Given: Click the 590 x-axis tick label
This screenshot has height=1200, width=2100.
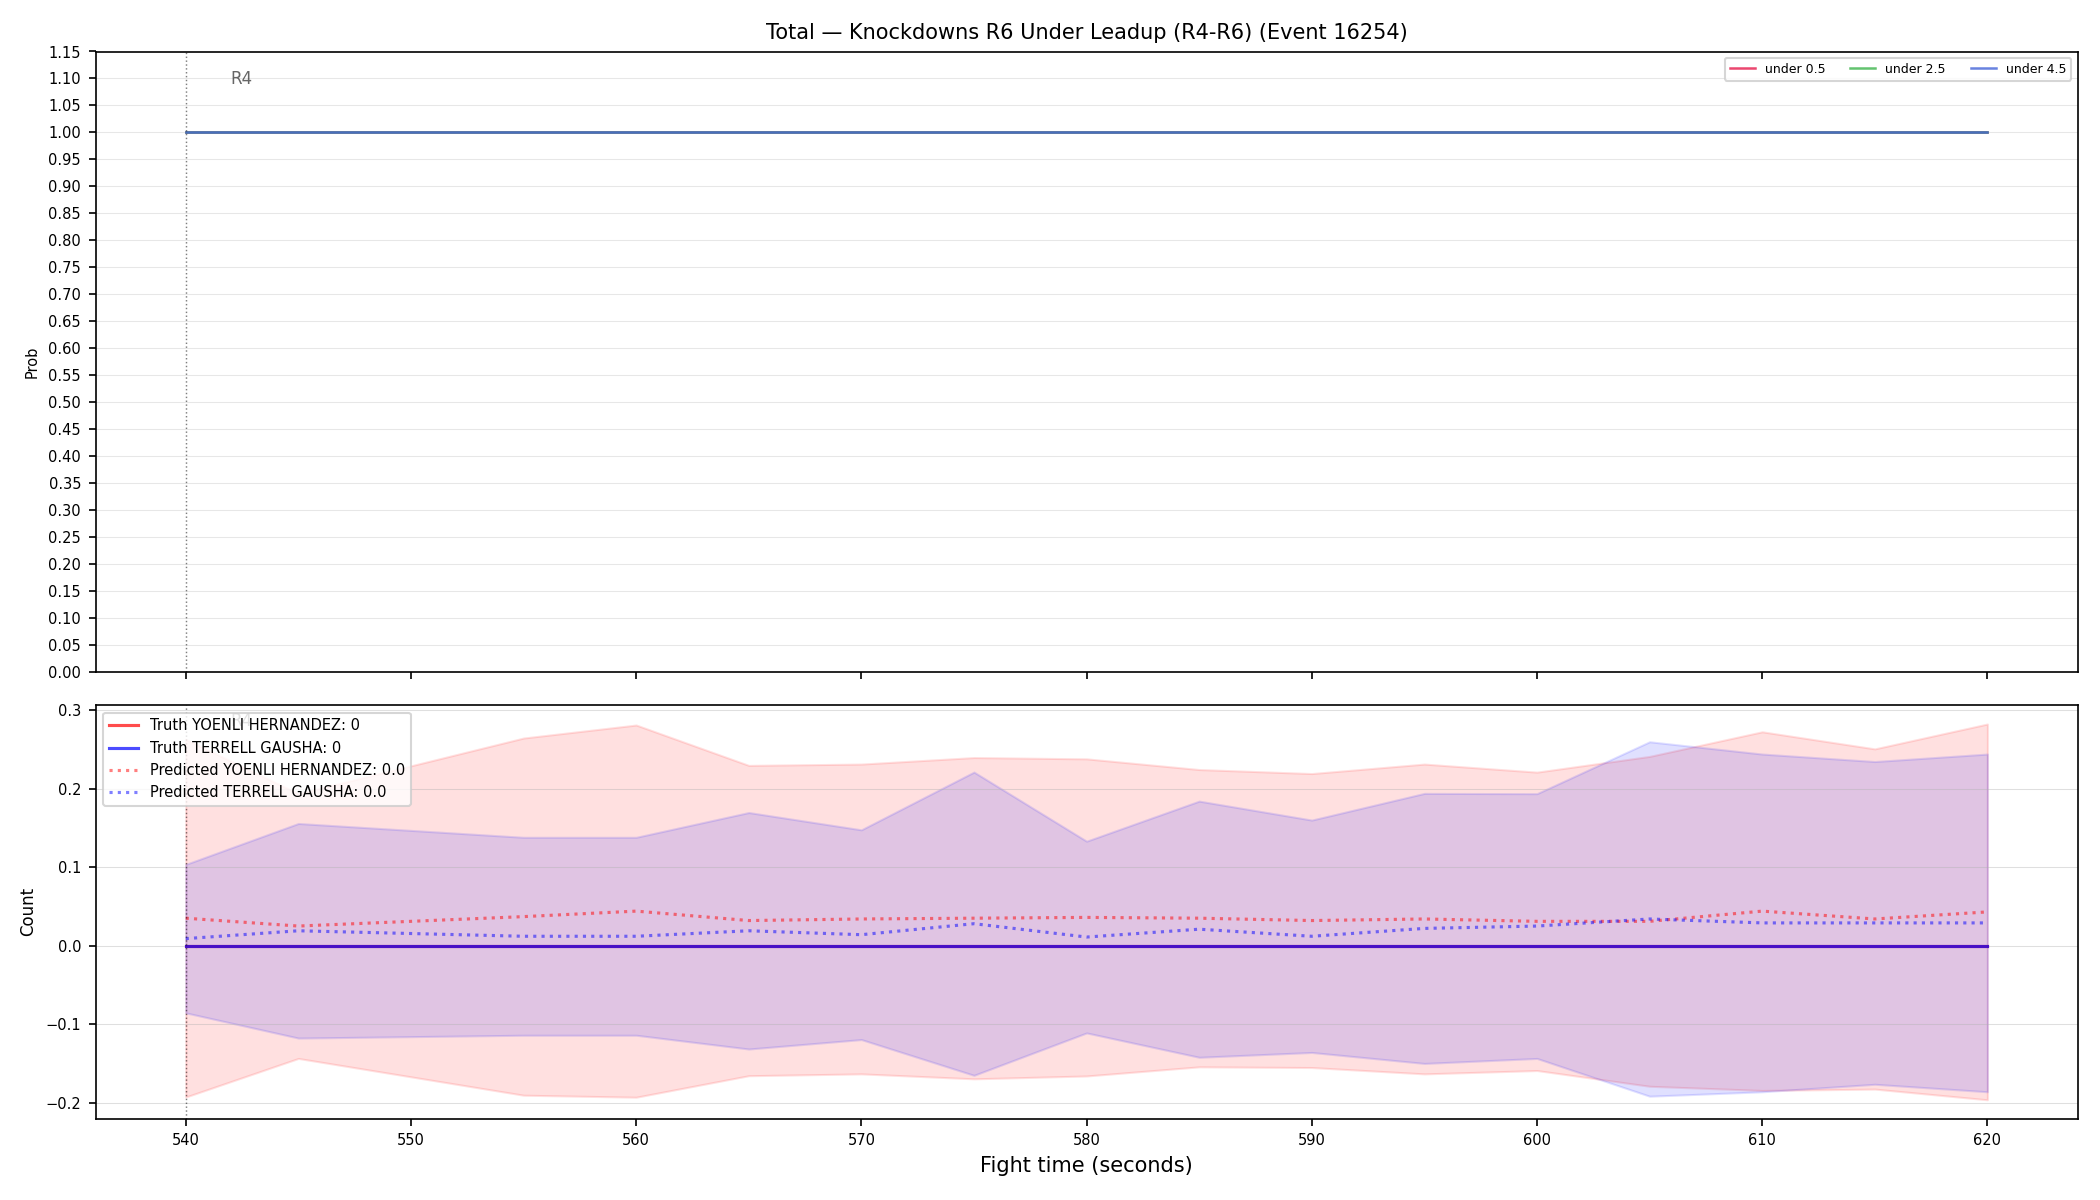Looking at the screenshot, I should [x=1311, y=1138].
